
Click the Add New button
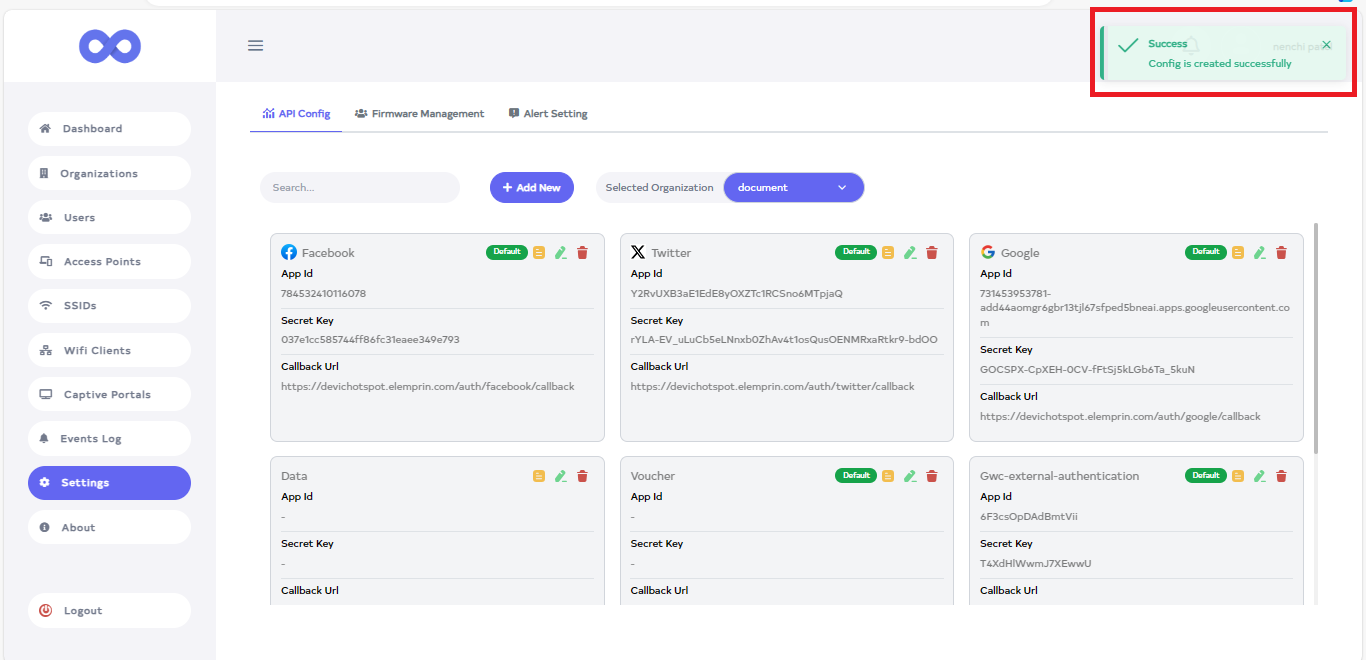(x=531, y=188)
